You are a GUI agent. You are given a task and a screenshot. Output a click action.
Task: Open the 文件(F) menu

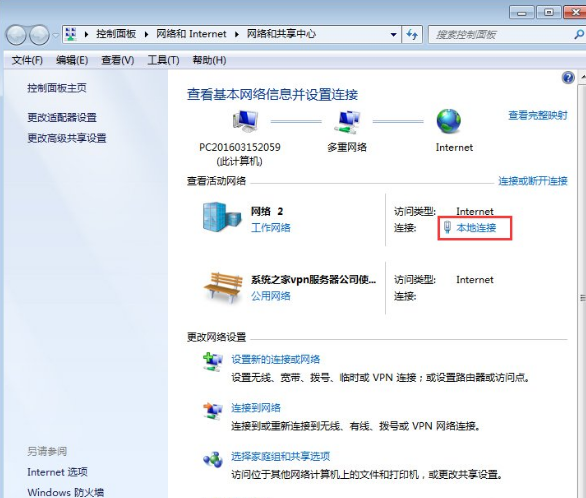click(27, 60)
